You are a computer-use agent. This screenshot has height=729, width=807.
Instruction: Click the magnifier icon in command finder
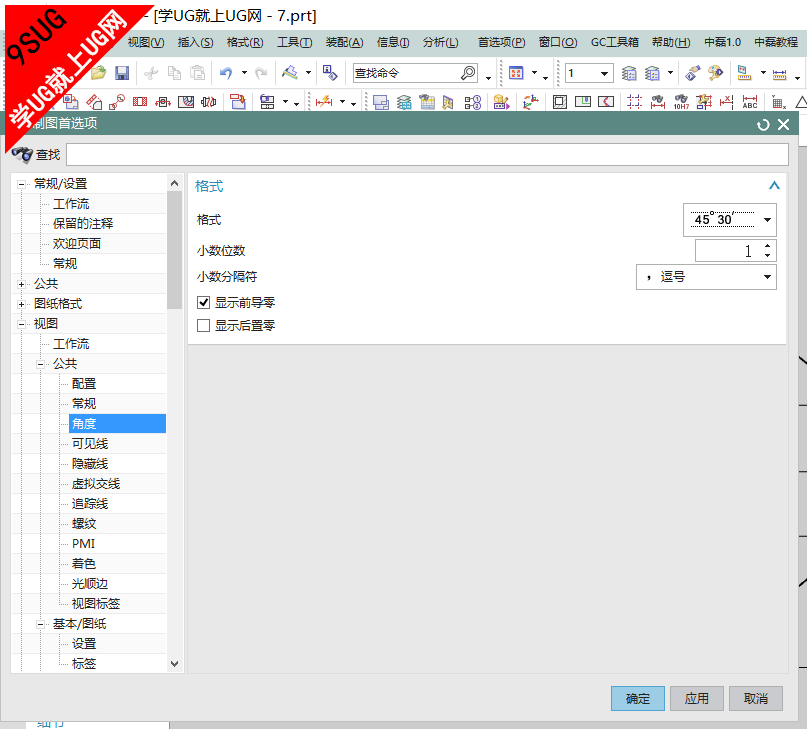(x=468, y=73)
